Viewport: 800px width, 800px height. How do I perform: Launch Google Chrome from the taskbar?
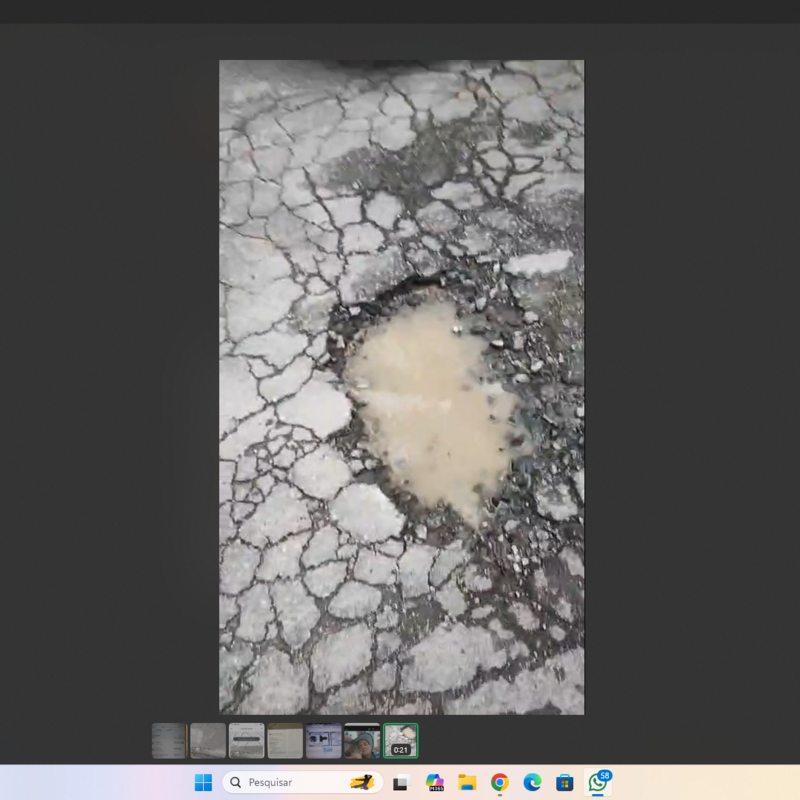[499, 782]
